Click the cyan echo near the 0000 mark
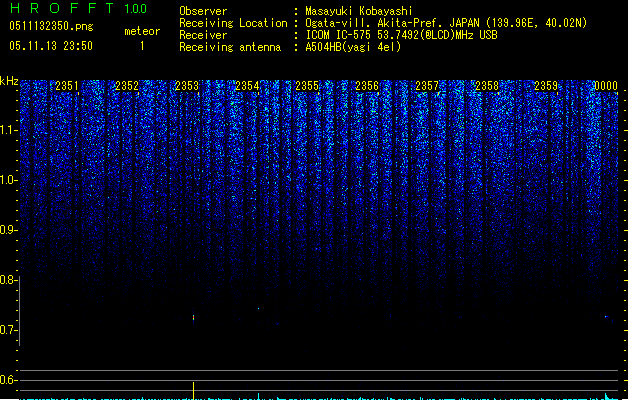Screen dimensions: 629x400 608,318
